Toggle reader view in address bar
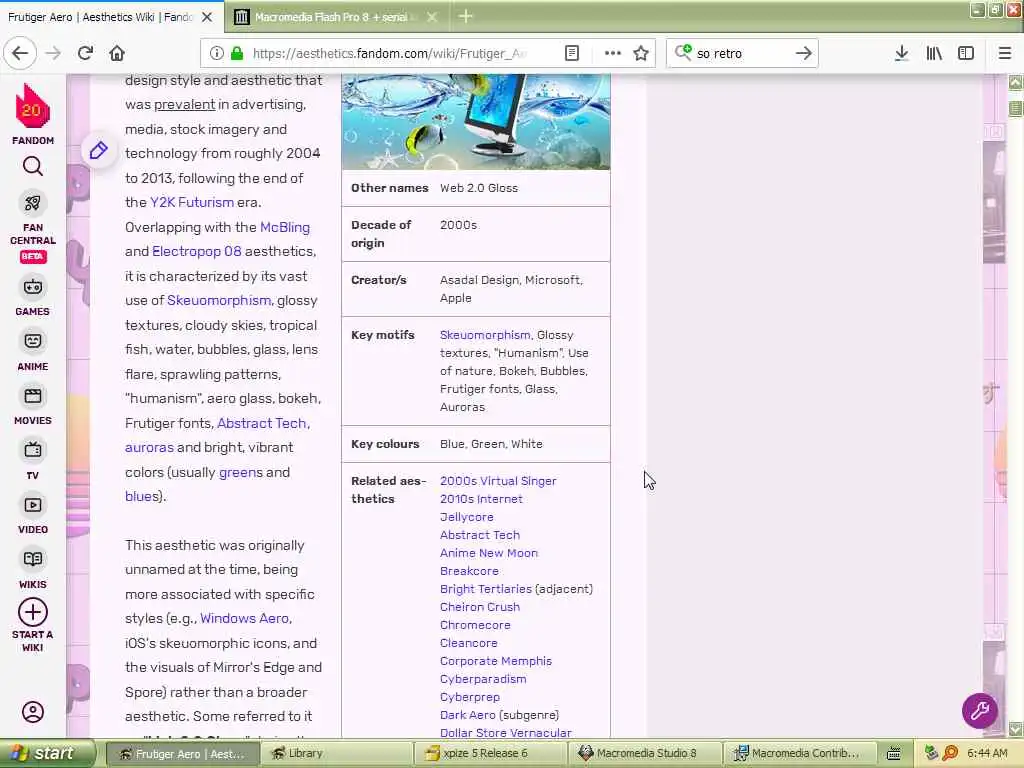 pyautogui.click(x=571, y=53)
